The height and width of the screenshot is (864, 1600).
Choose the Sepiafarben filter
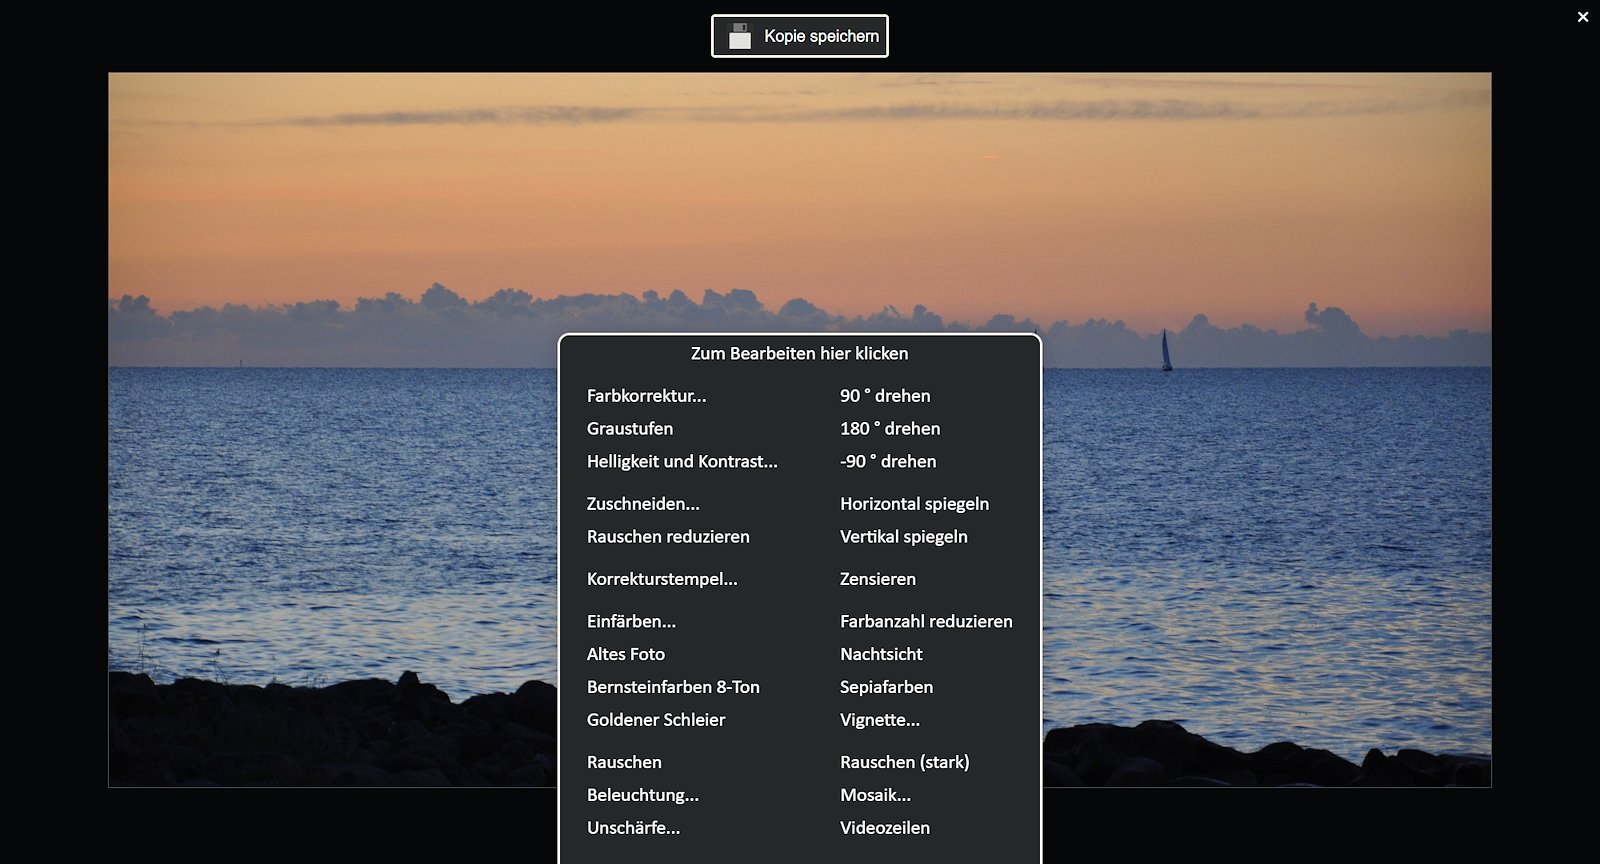[886, 687]
